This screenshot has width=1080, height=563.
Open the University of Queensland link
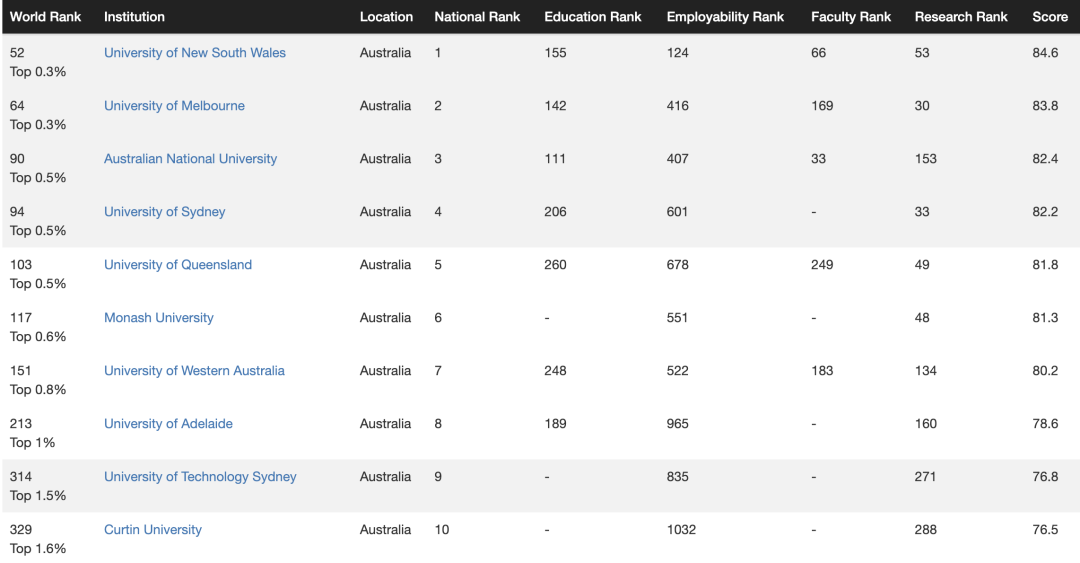(178, 265)
